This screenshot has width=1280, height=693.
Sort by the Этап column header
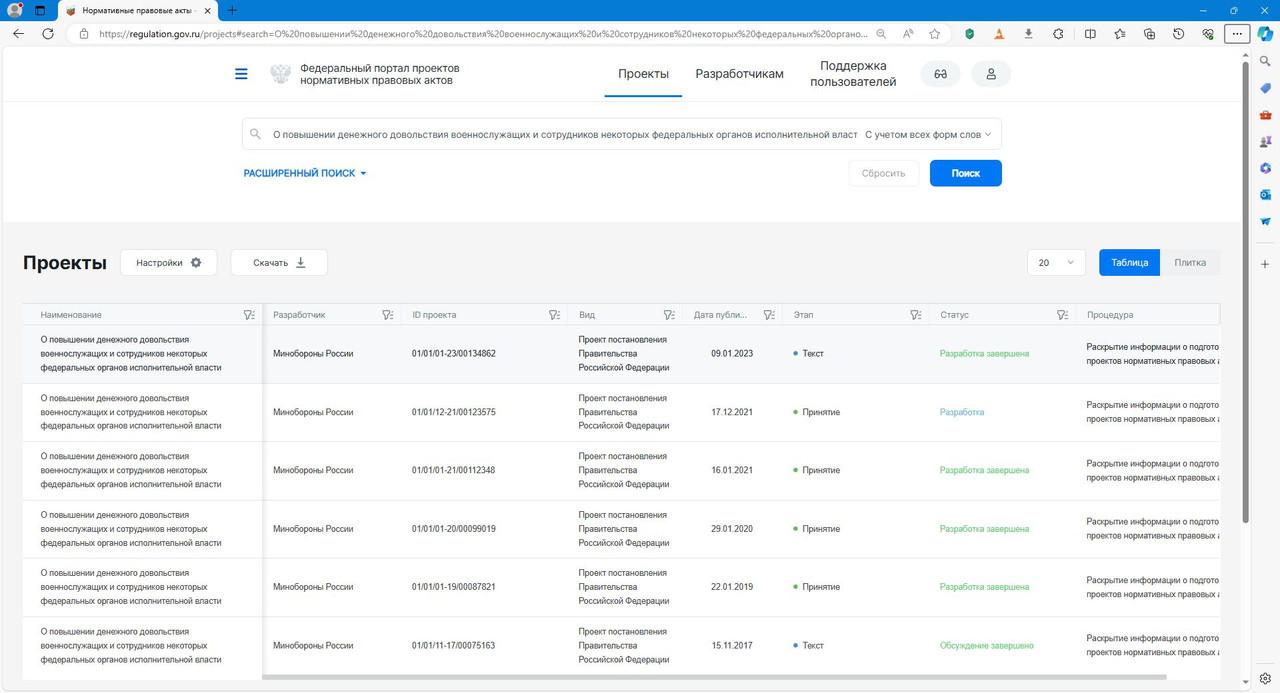804,315
